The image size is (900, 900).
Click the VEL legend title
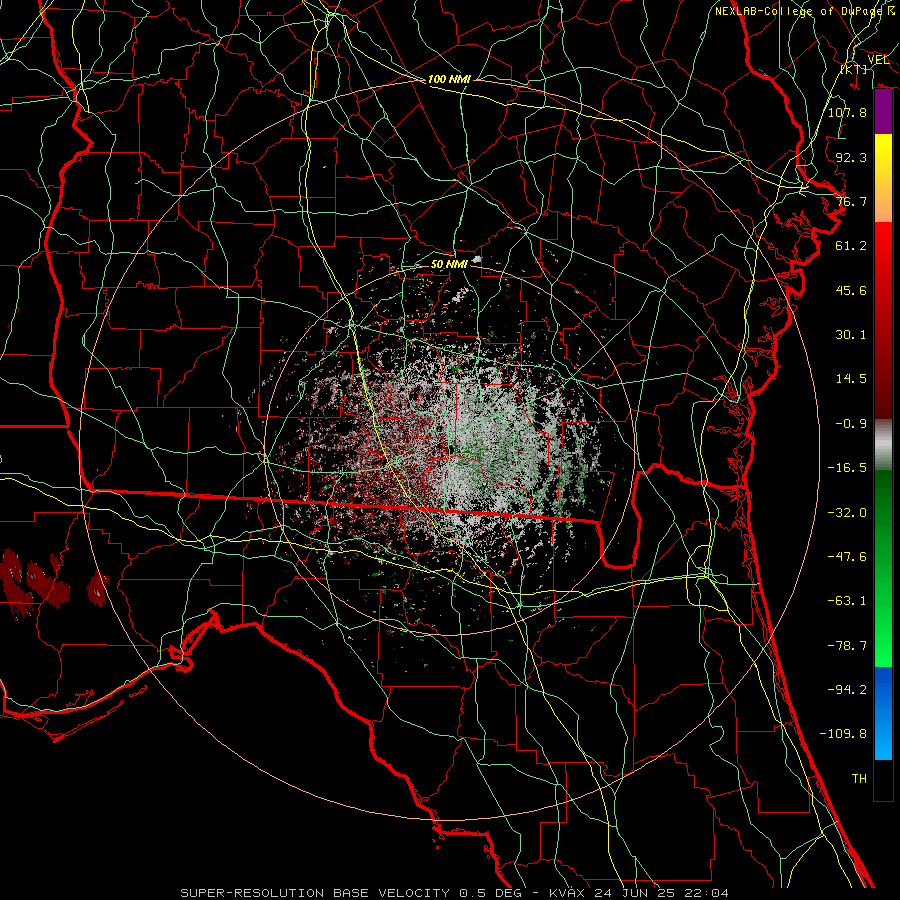(878, 60)
